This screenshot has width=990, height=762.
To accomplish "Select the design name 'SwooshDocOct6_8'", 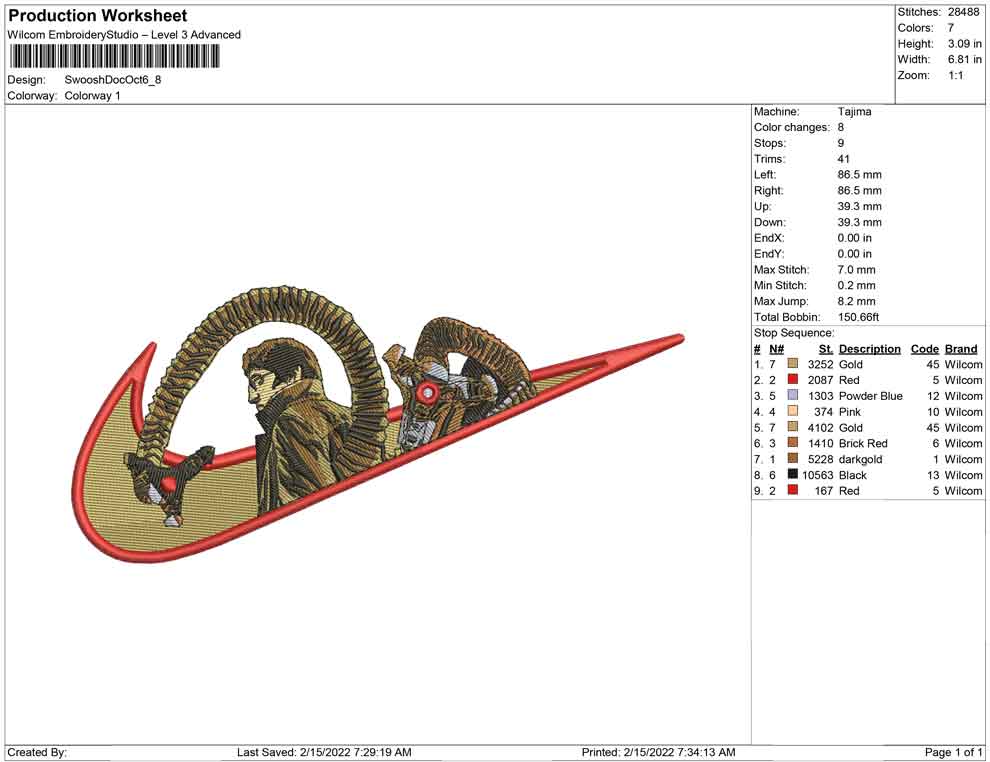I will [113, 80].
